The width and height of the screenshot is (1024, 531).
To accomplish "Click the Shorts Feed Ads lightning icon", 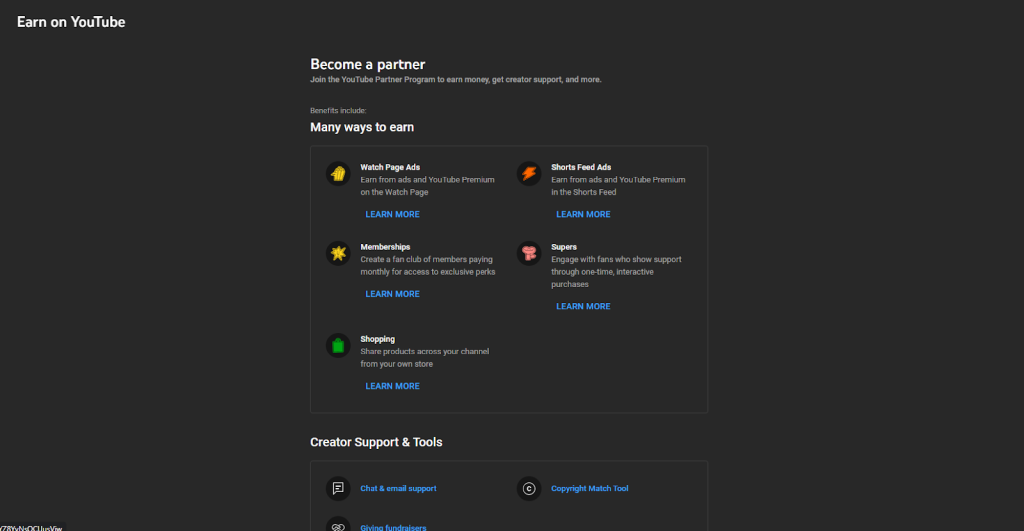I will pos(529,174).
